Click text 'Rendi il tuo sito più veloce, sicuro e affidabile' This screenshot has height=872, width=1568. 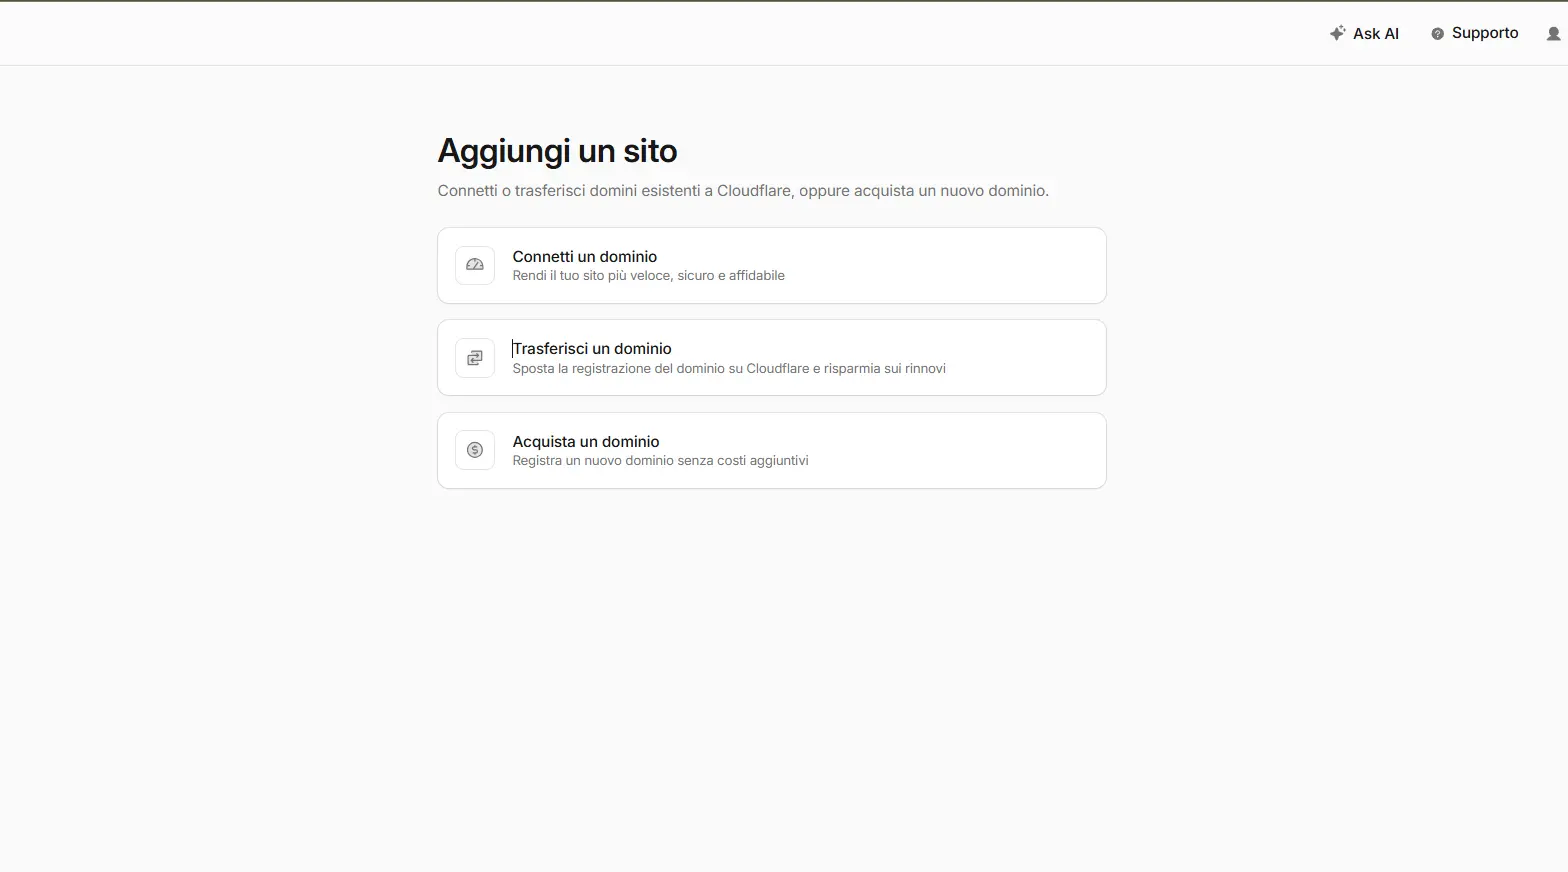[648, 276]
